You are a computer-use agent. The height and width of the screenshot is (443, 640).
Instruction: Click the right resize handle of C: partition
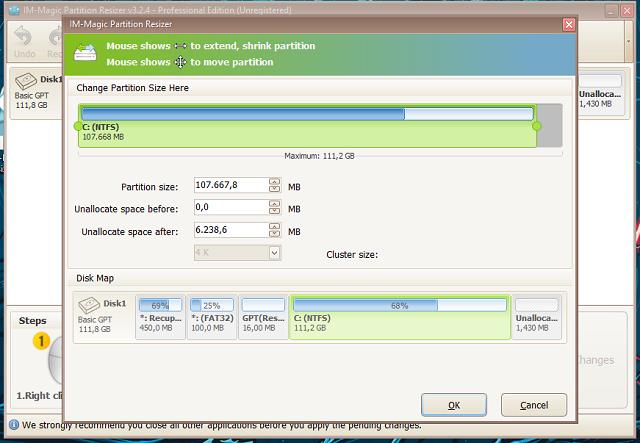(537, 126)
